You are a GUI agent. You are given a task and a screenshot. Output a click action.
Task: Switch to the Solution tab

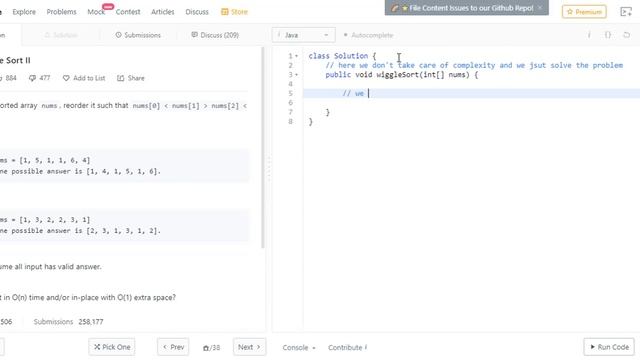click(x=61, y=35)
